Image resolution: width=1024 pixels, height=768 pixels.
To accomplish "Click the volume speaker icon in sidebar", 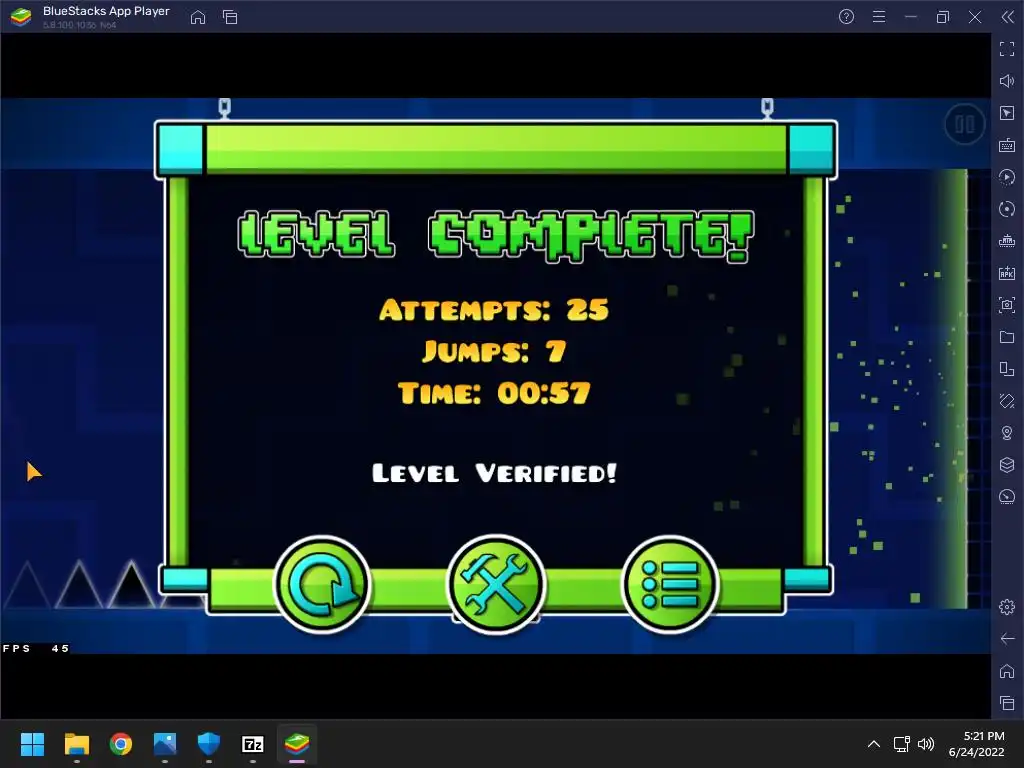I will click(x=1007, y=81).
